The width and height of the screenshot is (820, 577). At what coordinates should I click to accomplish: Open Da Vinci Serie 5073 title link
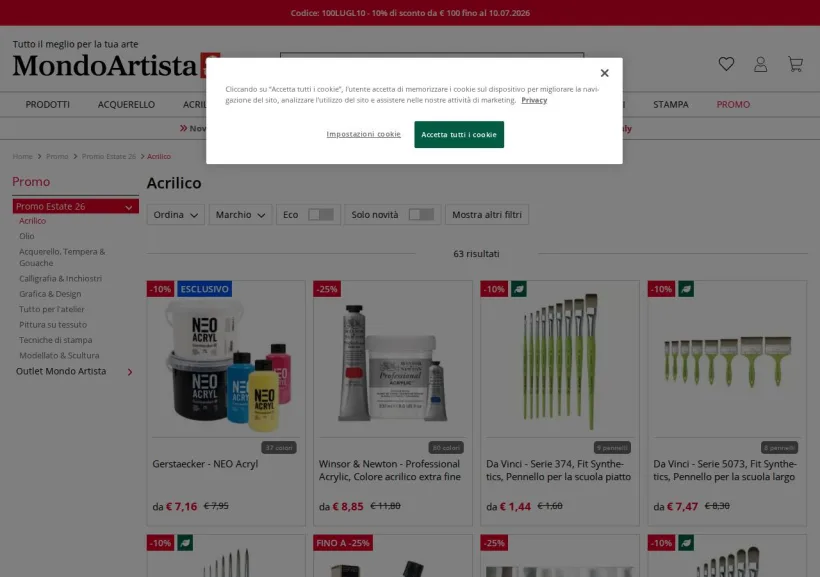725,470
